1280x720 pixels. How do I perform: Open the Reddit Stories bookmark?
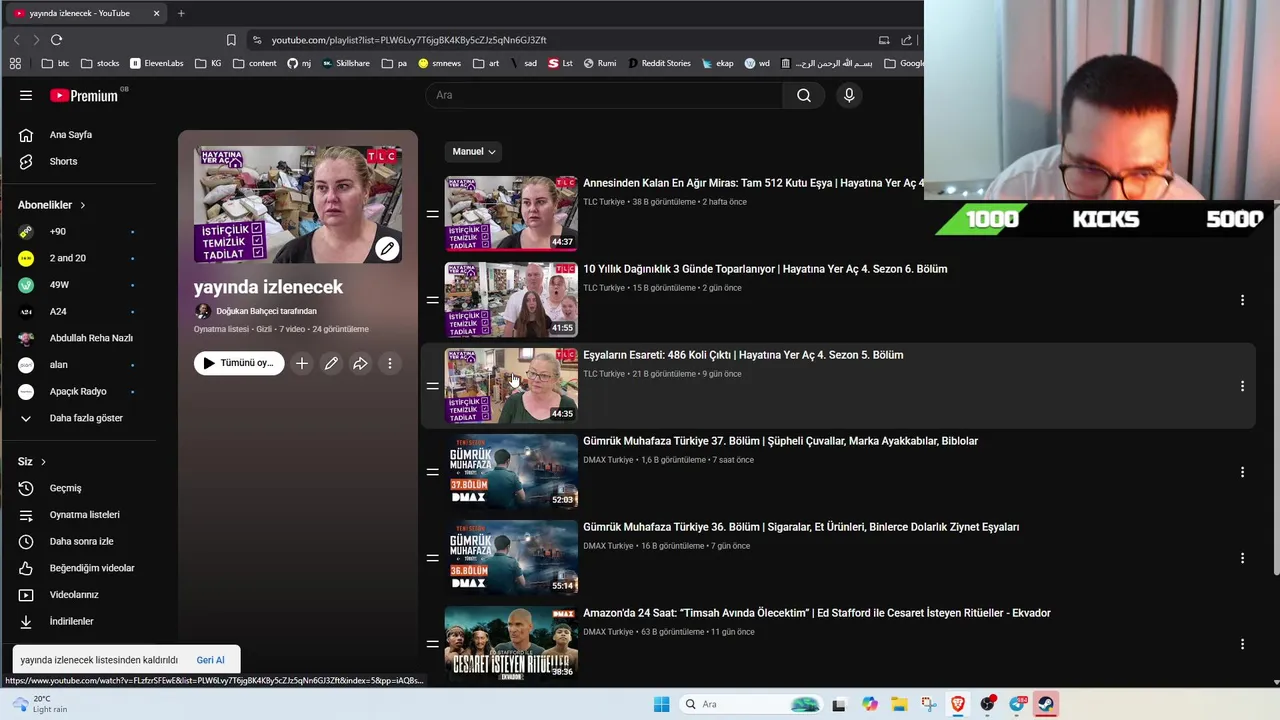coord(659,63)
